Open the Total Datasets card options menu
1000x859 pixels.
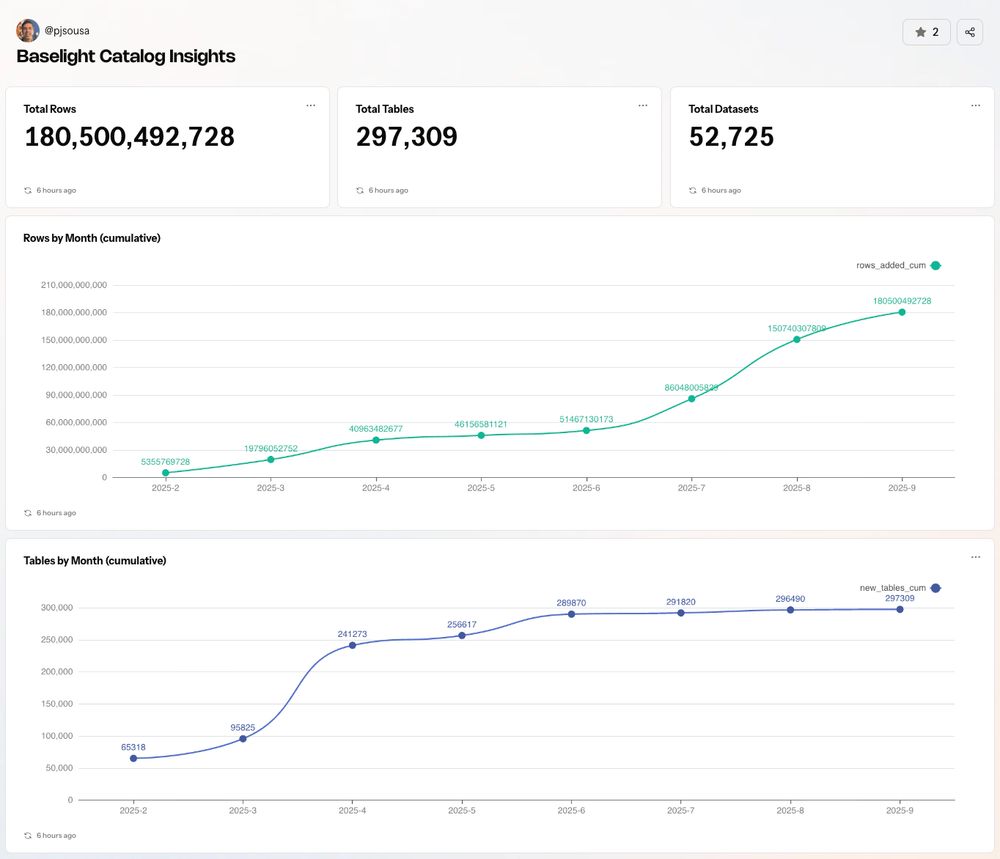976,106
